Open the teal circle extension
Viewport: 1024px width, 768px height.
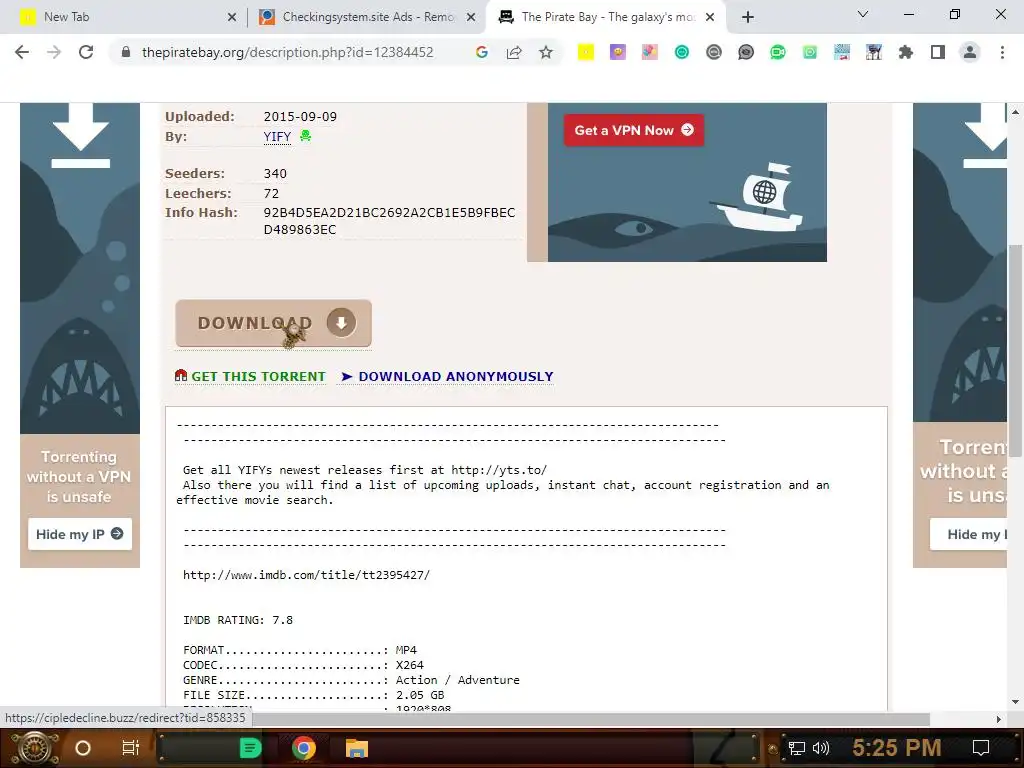tap(682, 52)
